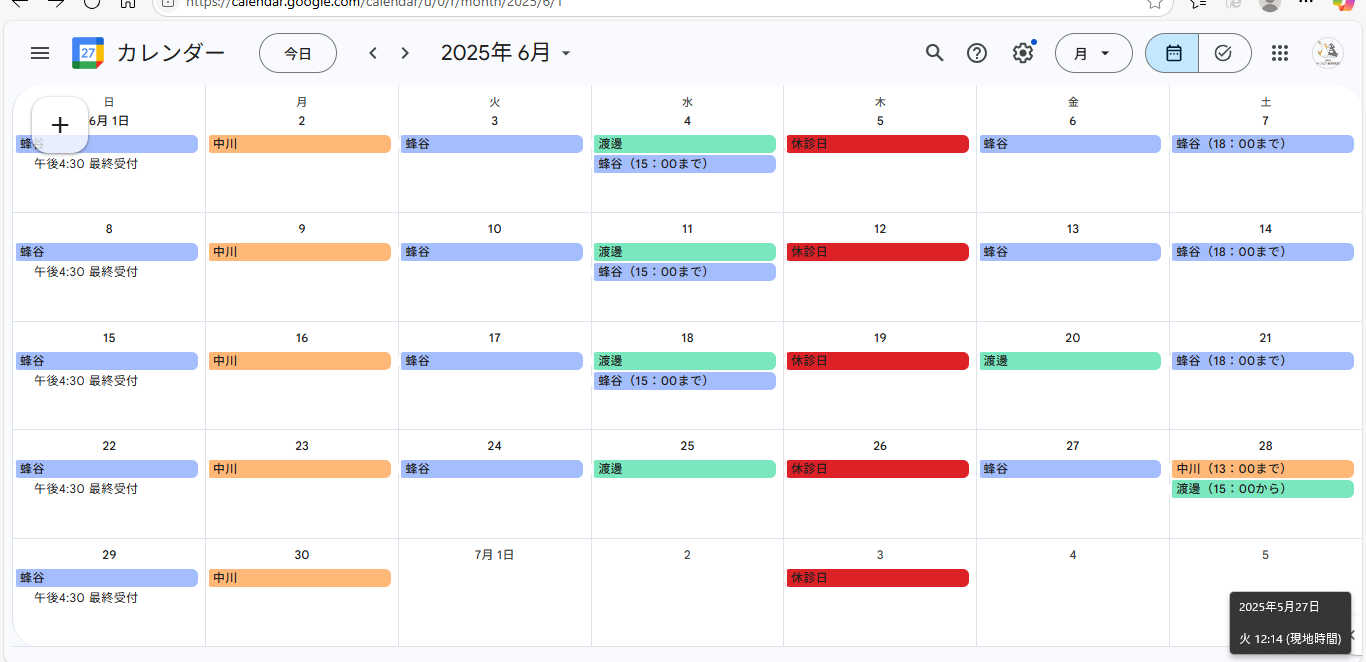
Task: Open 中川 event on June 9
Action: coord(300,252)
